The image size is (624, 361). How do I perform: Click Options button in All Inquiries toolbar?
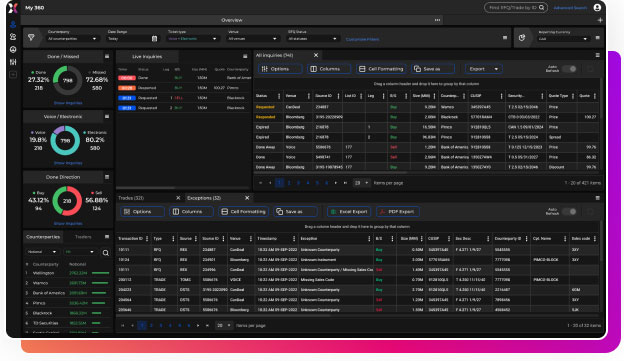coord(280,69)
